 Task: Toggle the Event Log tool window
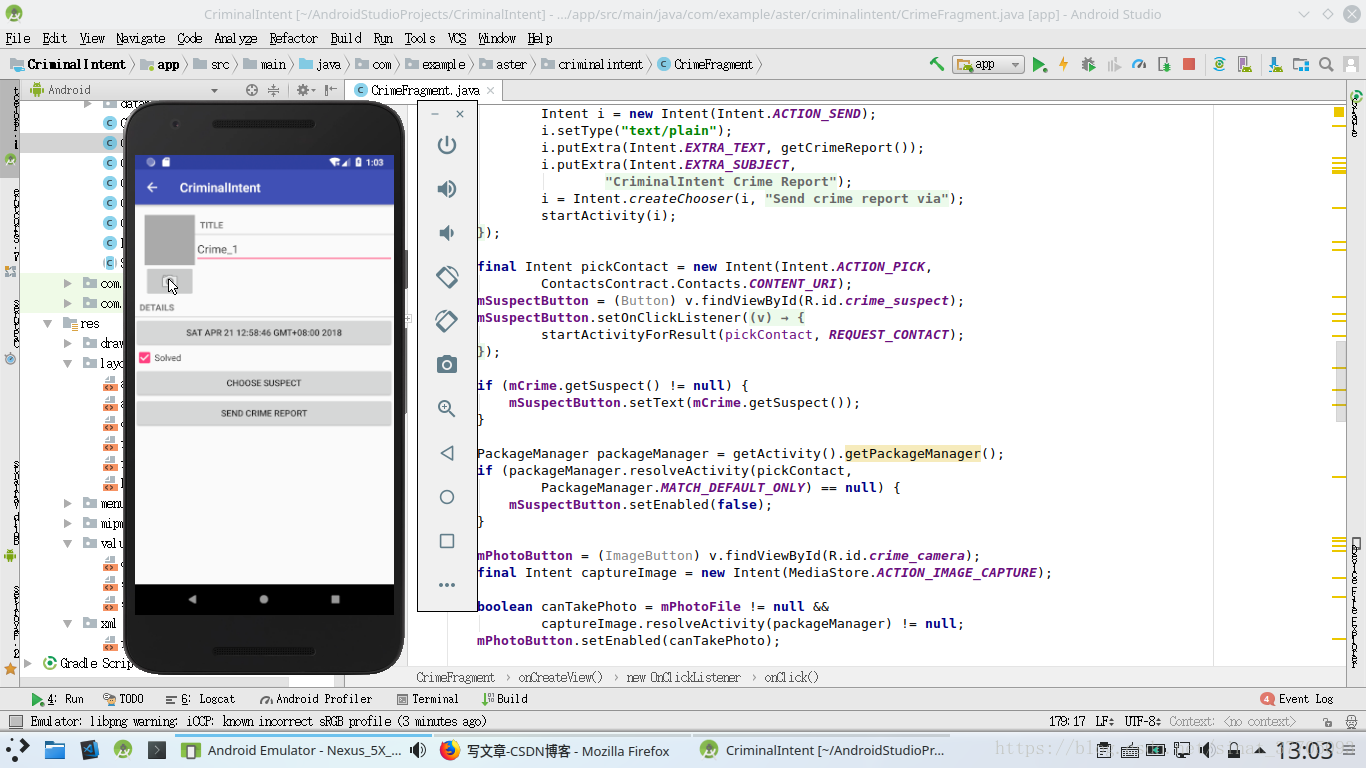coord(1297,699)
